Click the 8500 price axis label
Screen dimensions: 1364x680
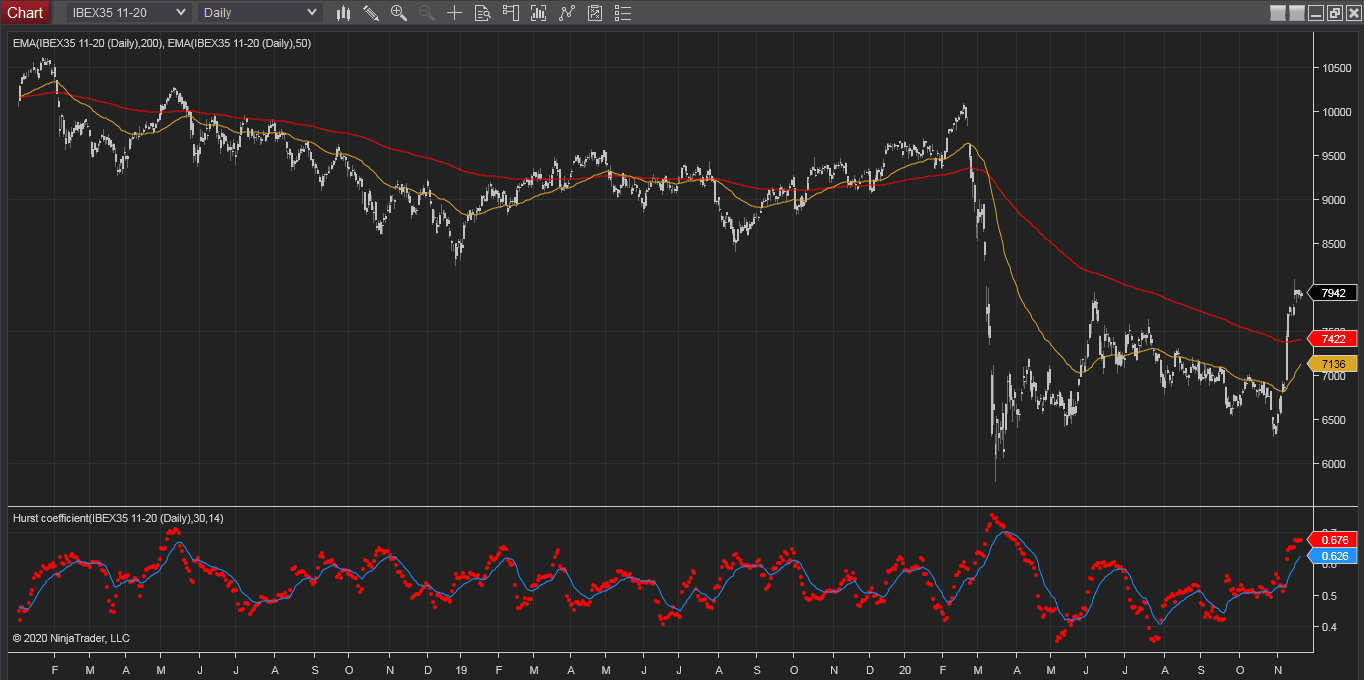[1335, 244]
